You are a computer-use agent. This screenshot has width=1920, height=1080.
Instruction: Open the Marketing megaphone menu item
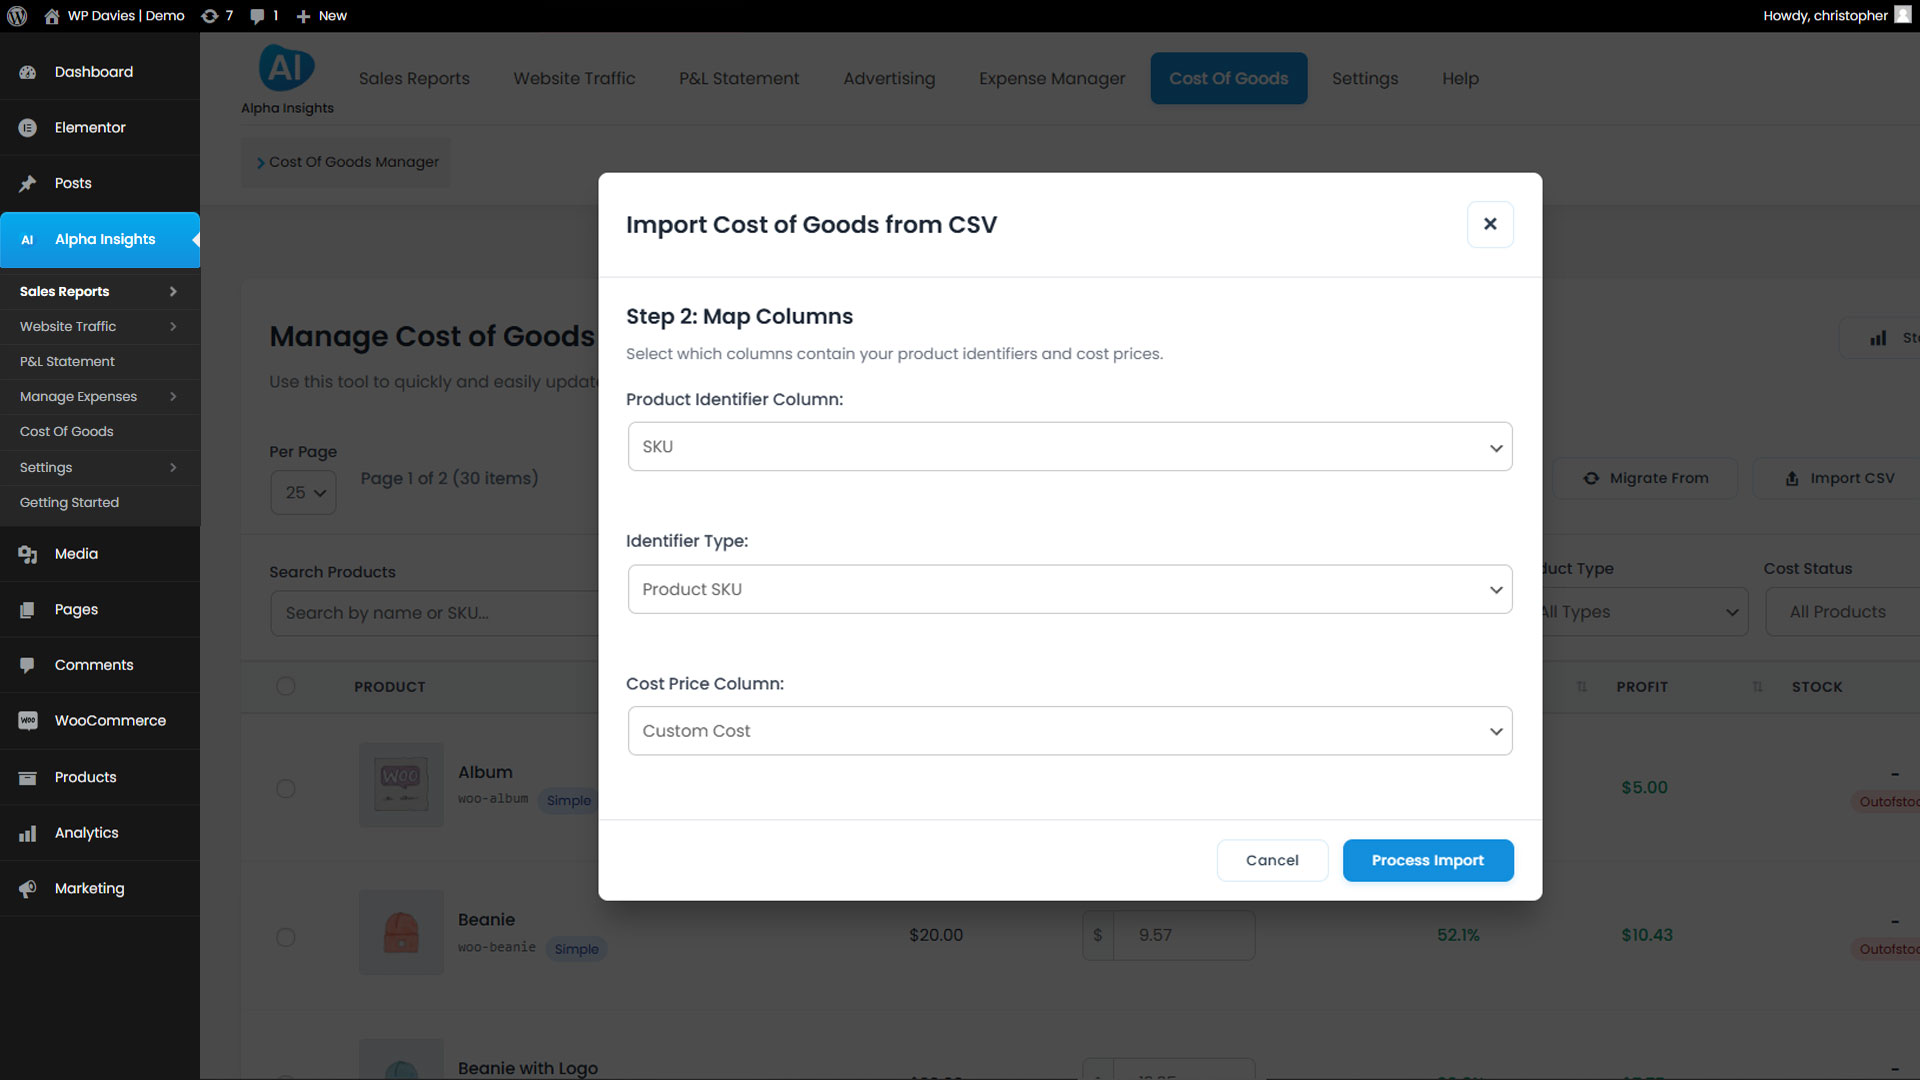(x=89, y=888)
